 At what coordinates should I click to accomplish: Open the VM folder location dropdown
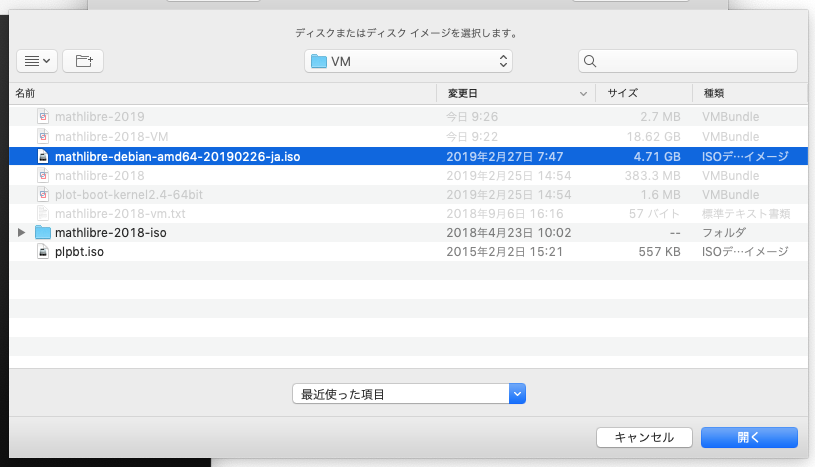point(408,62)
